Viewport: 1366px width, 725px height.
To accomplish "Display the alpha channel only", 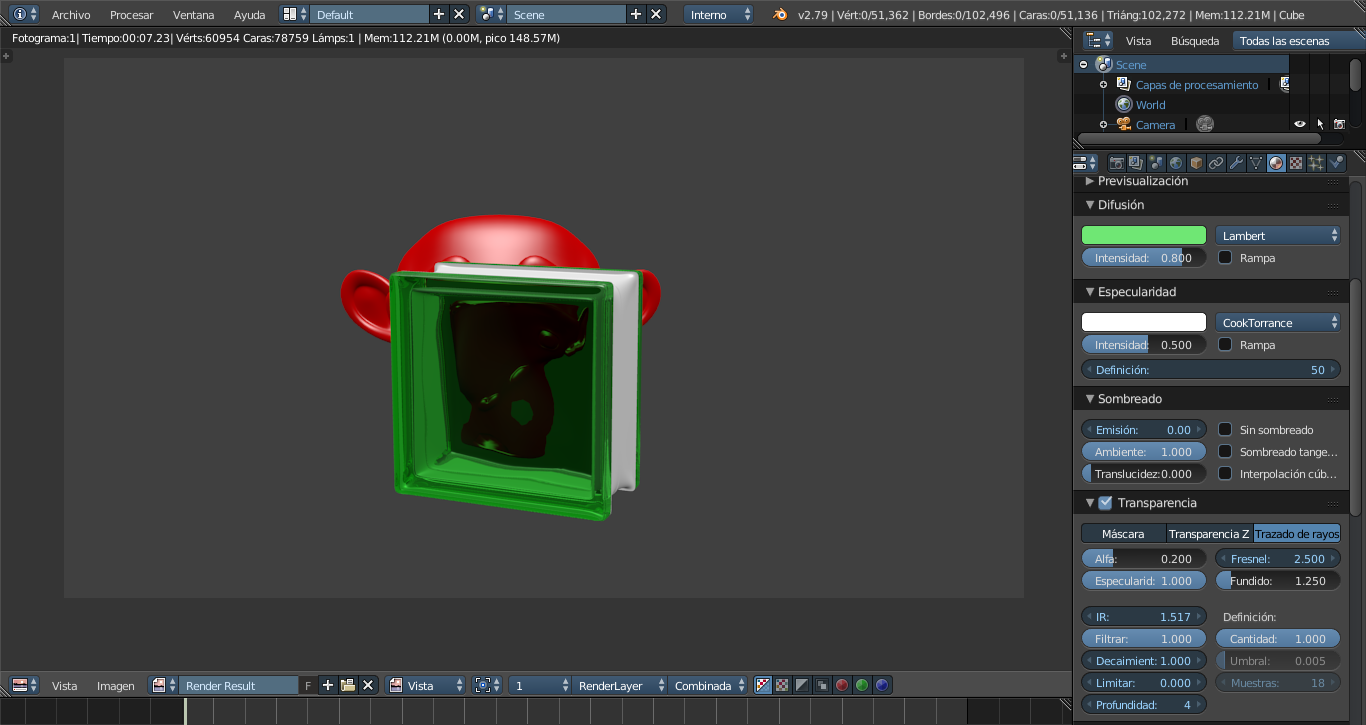I will coord(802,685).
